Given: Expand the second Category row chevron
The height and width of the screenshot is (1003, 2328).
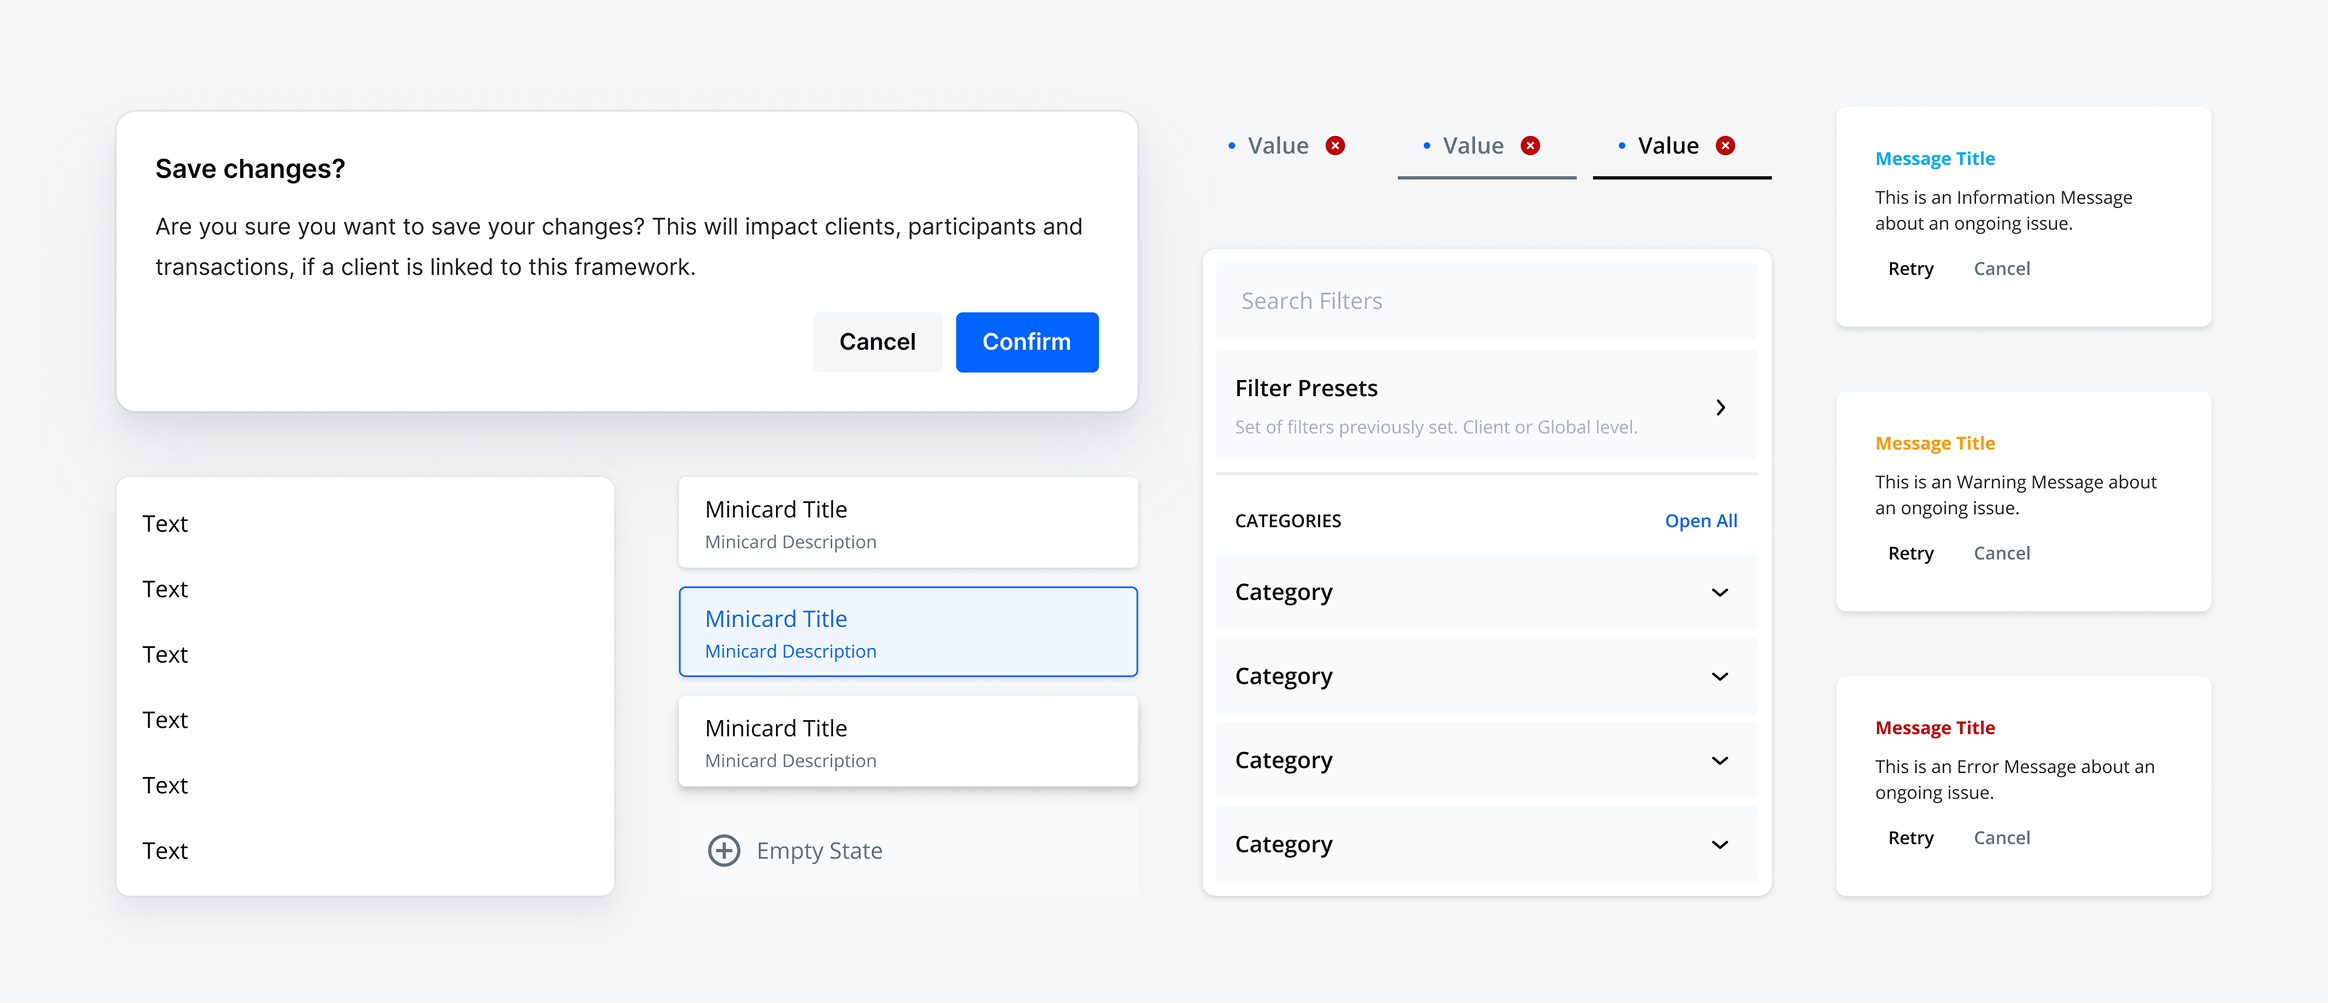Looking at the screenshot, I should click(x=1719, y=676).
